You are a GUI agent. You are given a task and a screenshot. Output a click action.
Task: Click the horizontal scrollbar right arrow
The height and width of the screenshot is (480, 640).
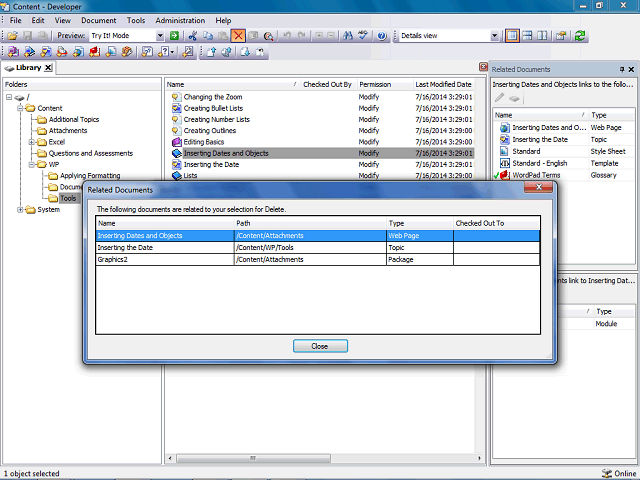479,458
